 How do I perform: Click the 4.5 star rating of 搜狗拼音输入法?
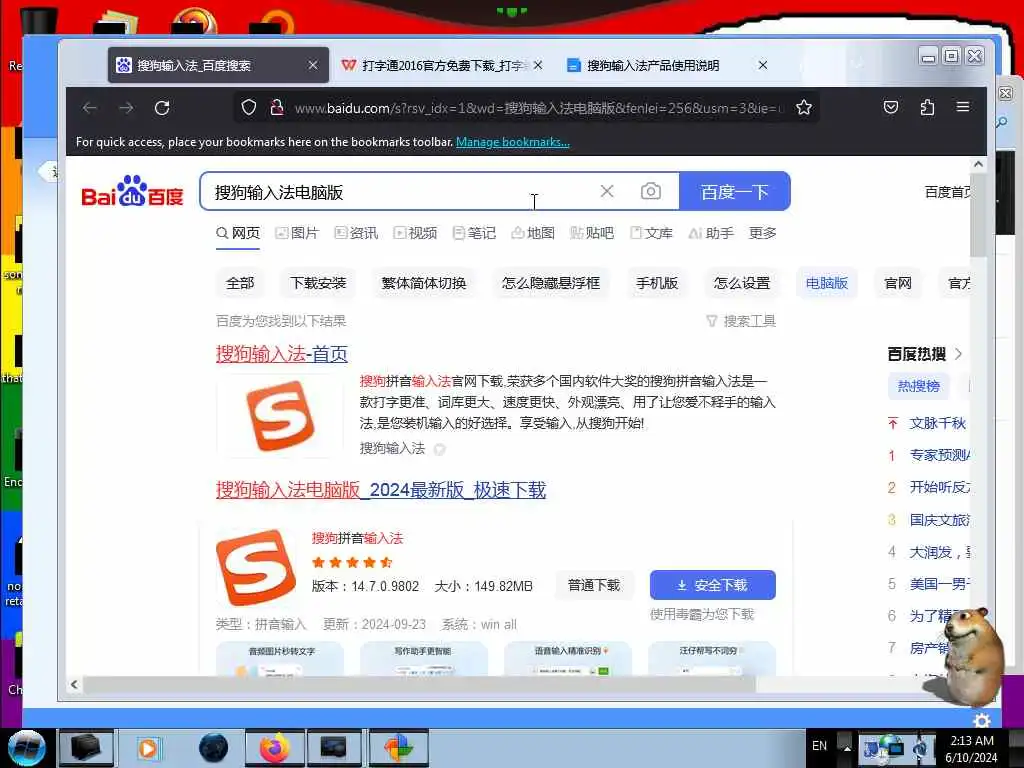352,562
